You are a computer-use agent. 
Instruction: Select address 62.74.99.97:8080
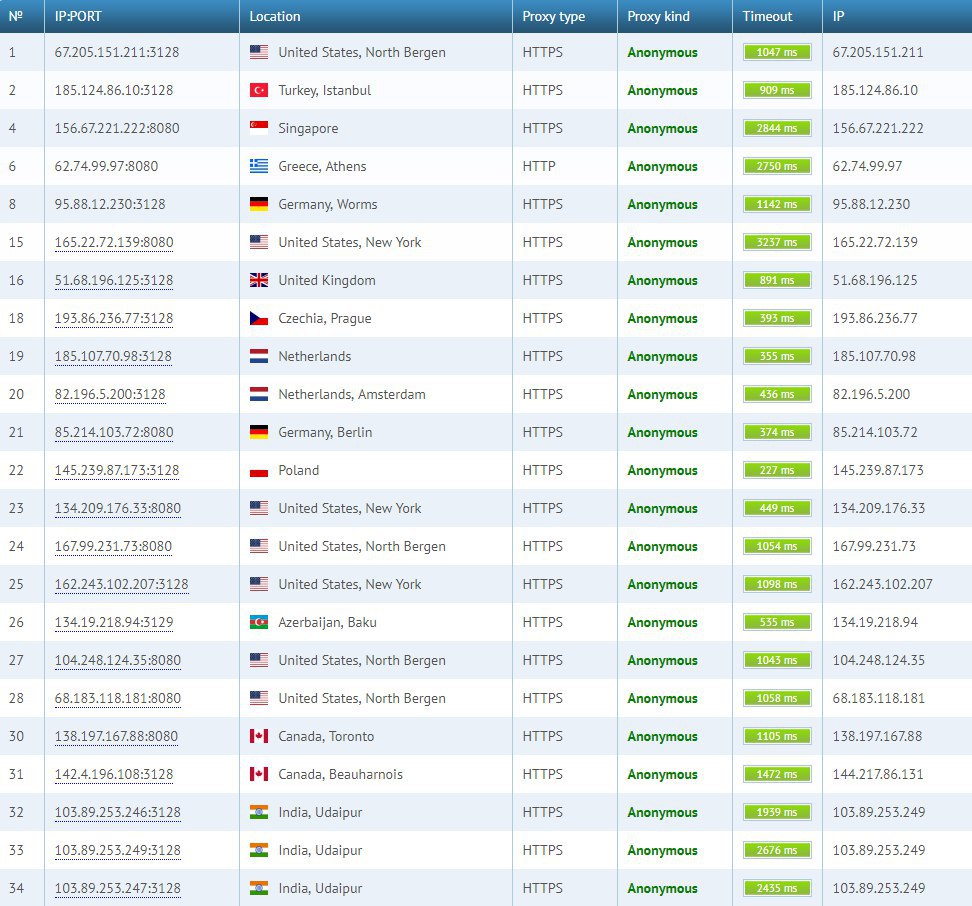[107, 166]
